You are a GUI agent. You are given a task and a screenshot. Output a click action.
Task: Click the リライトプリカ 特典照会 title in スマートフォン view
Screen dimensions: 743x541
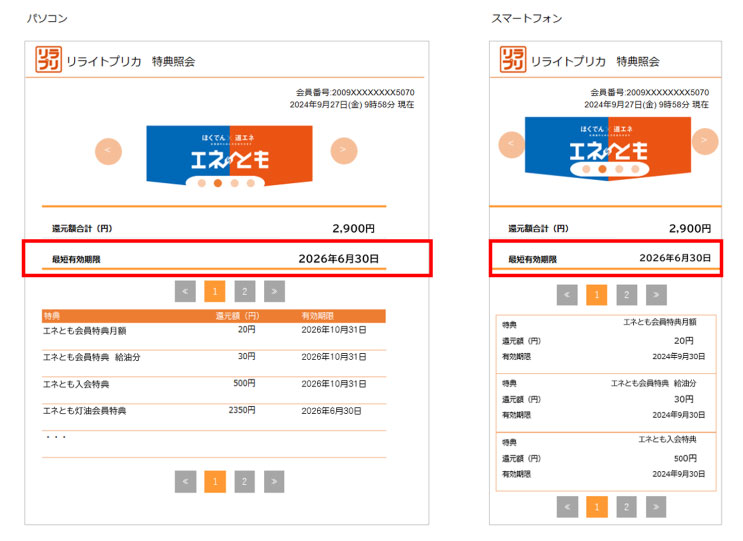[x=595, y=61]
